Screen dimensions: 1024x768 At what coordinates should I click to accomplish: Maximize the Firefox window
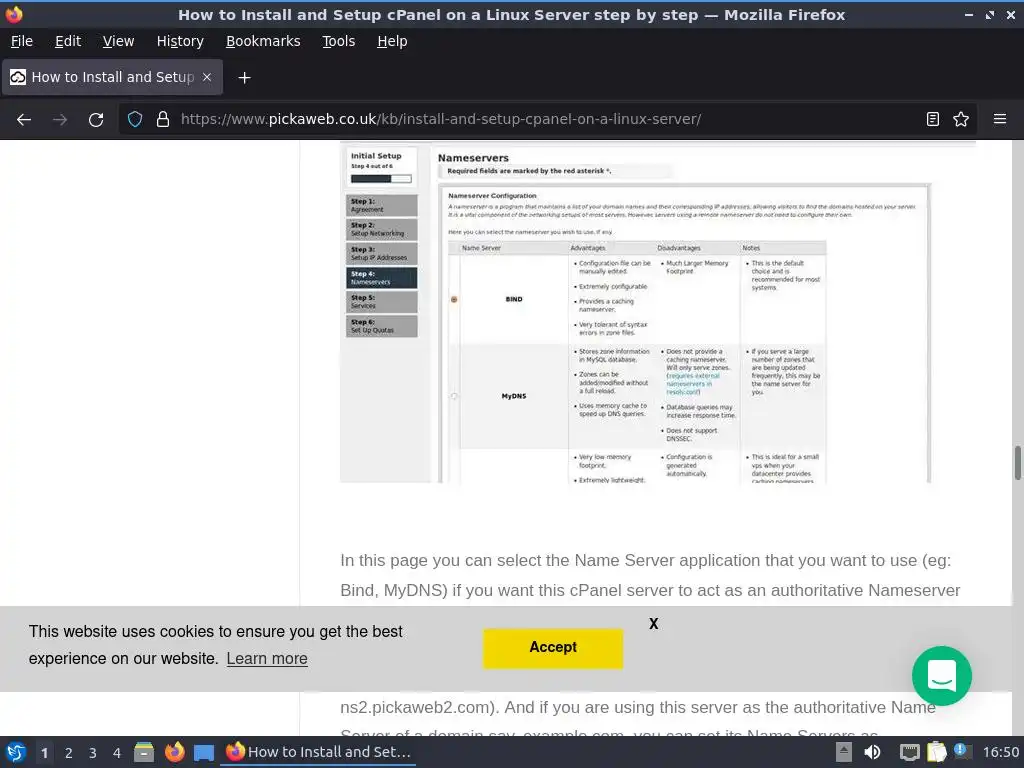click(x=990, y=14)
